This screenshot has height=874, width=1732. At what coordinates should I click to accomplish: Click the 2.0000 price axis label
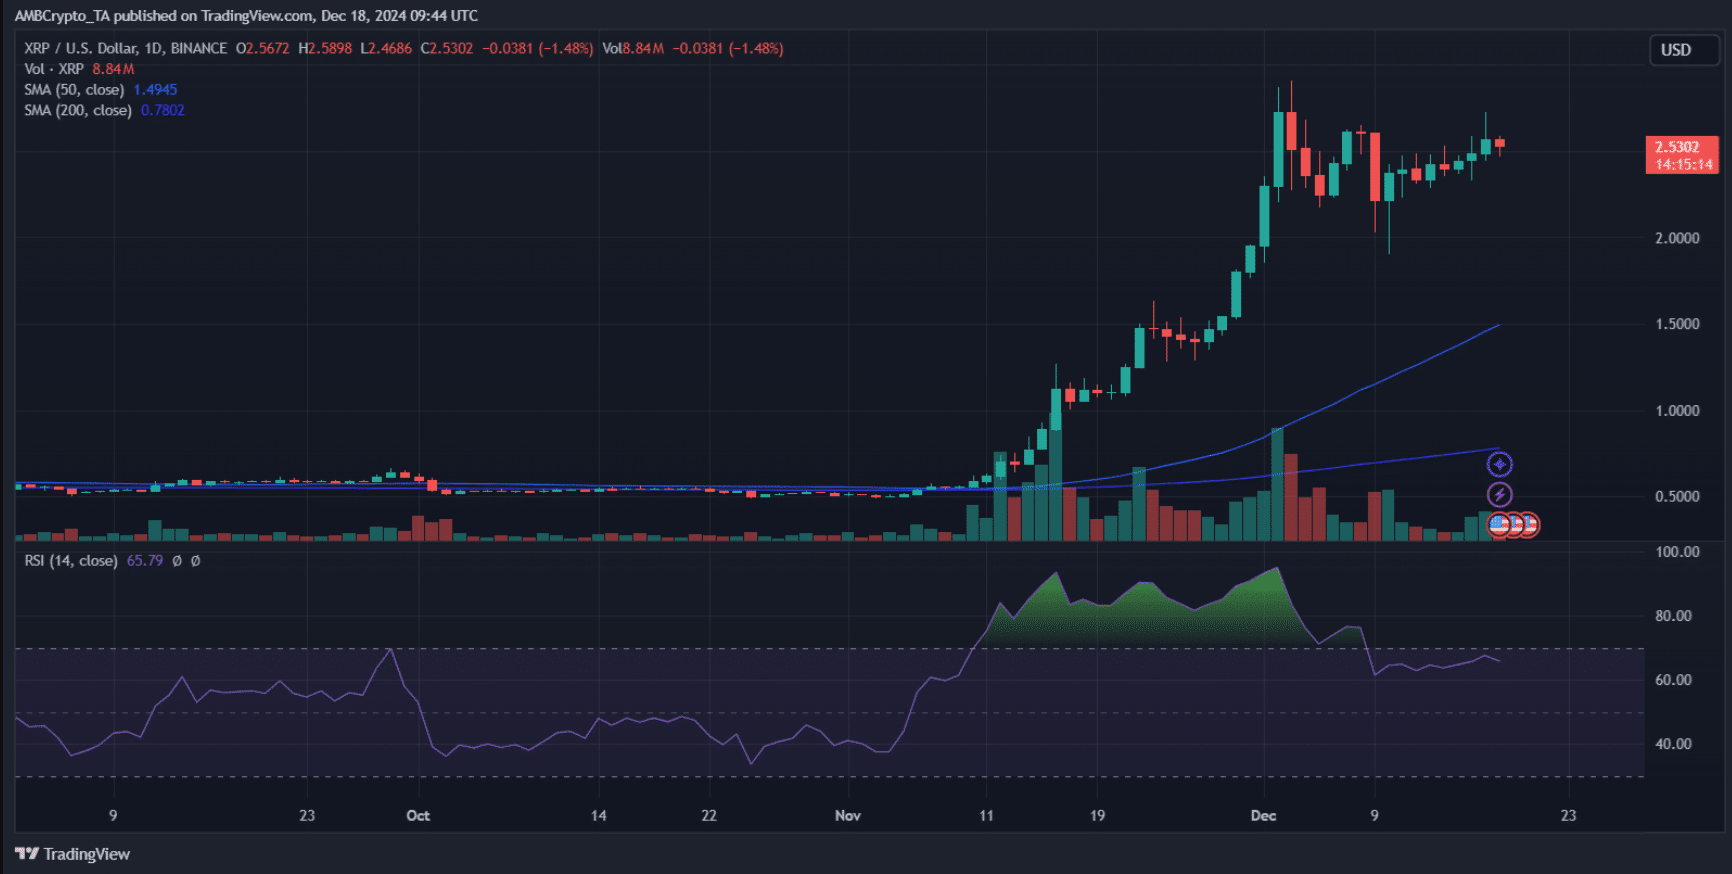[1677, 238]
